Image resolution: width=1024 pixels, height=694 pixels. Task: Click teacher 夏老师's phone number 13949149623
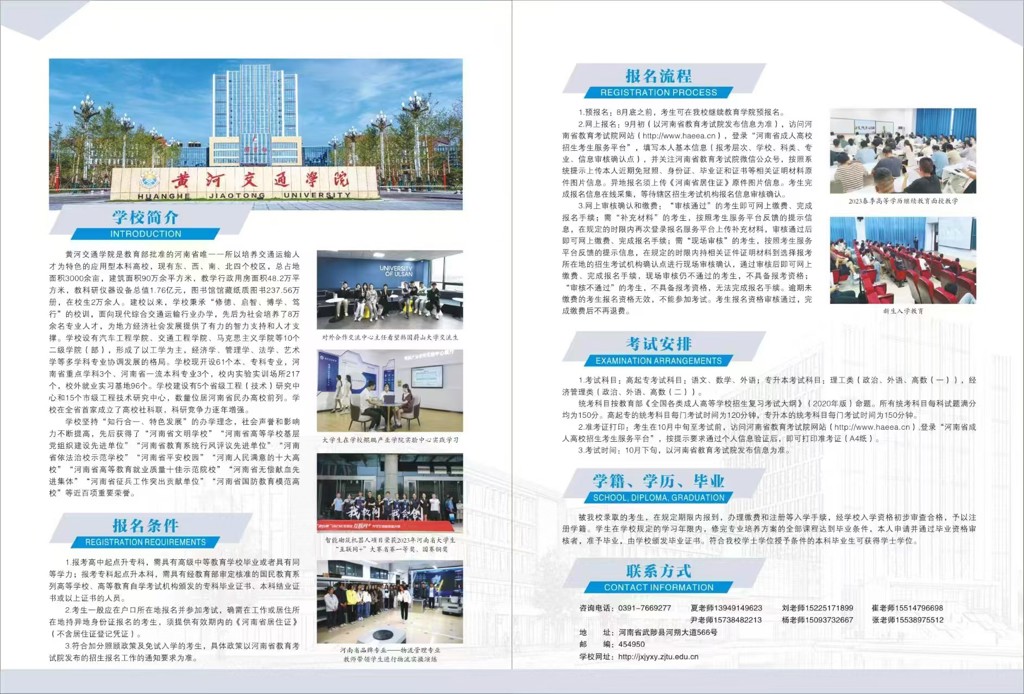[728, 607]
